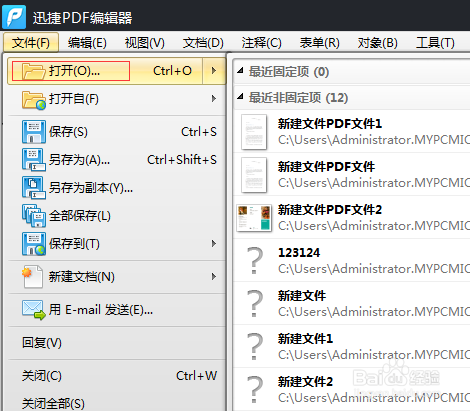Screen dimensions: 470x411
Task: Click the question mark icon beside 新建文件1
Action: pos(255,346)
